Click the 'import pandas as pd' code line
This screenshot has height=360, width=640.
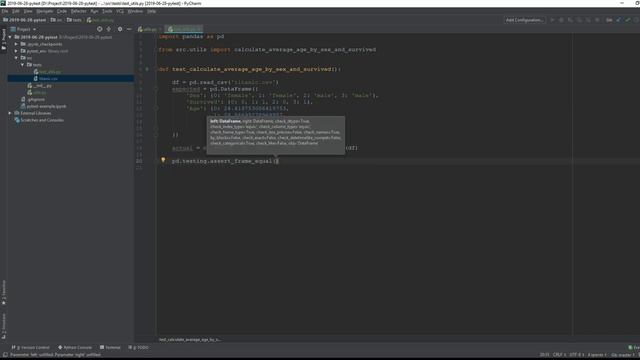tap(191, 36)
